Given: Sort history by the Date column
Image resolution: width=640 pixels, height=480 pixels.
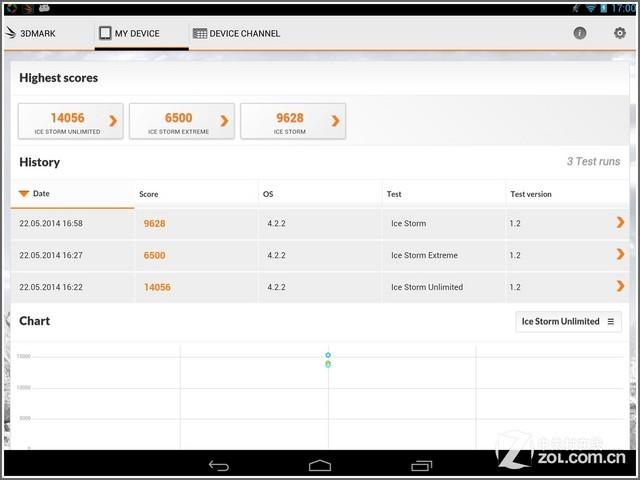Looking at the screenshot, I should tap(73, 193).
